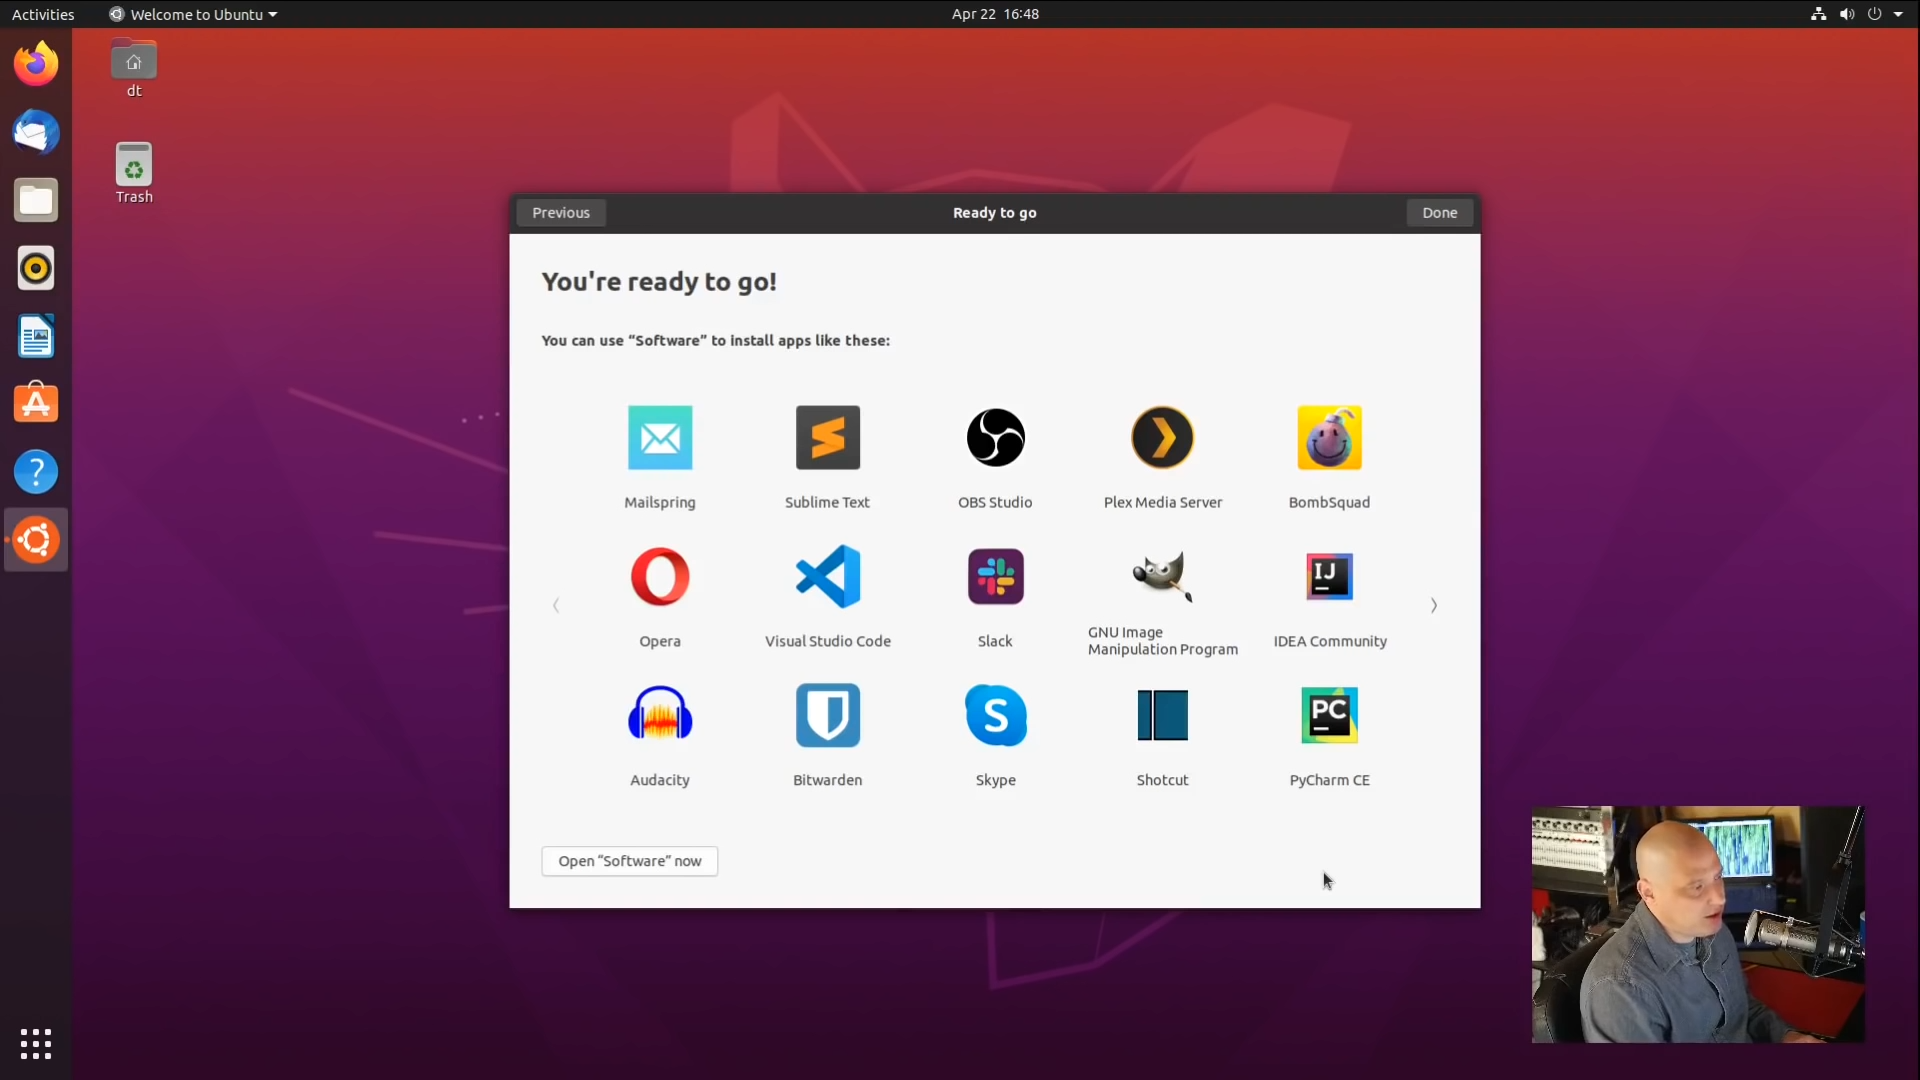Click the volume icon in top bar
This screenshot has width=1920, height=1080.
click(x=1847, y=14)
